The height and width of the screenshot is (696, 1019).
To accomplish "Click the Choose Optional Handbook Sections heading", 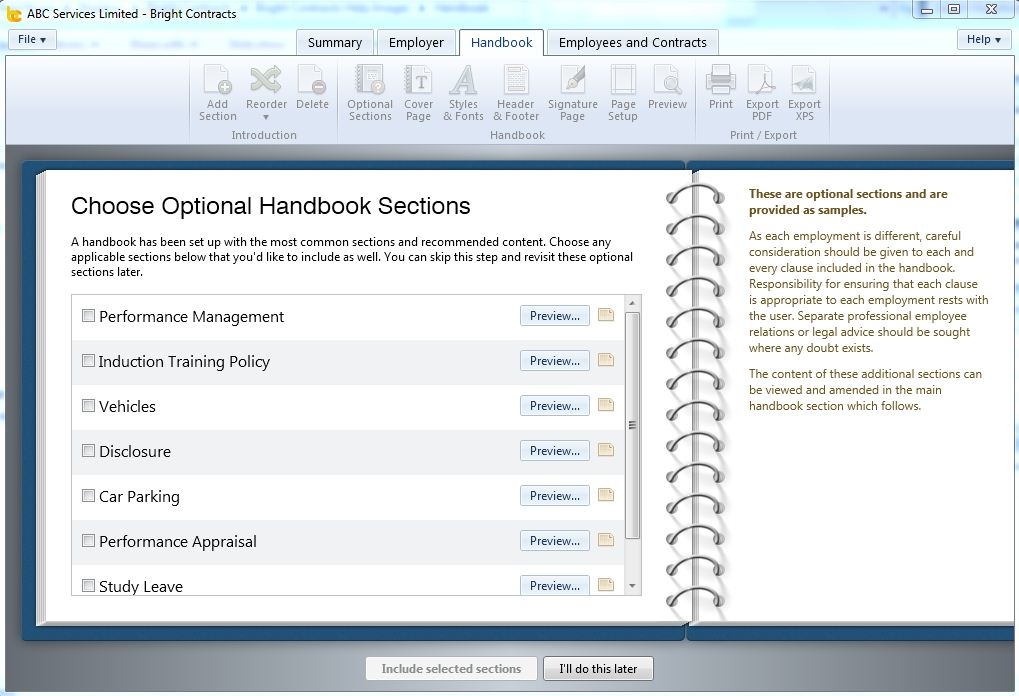I will pos(271,206).
